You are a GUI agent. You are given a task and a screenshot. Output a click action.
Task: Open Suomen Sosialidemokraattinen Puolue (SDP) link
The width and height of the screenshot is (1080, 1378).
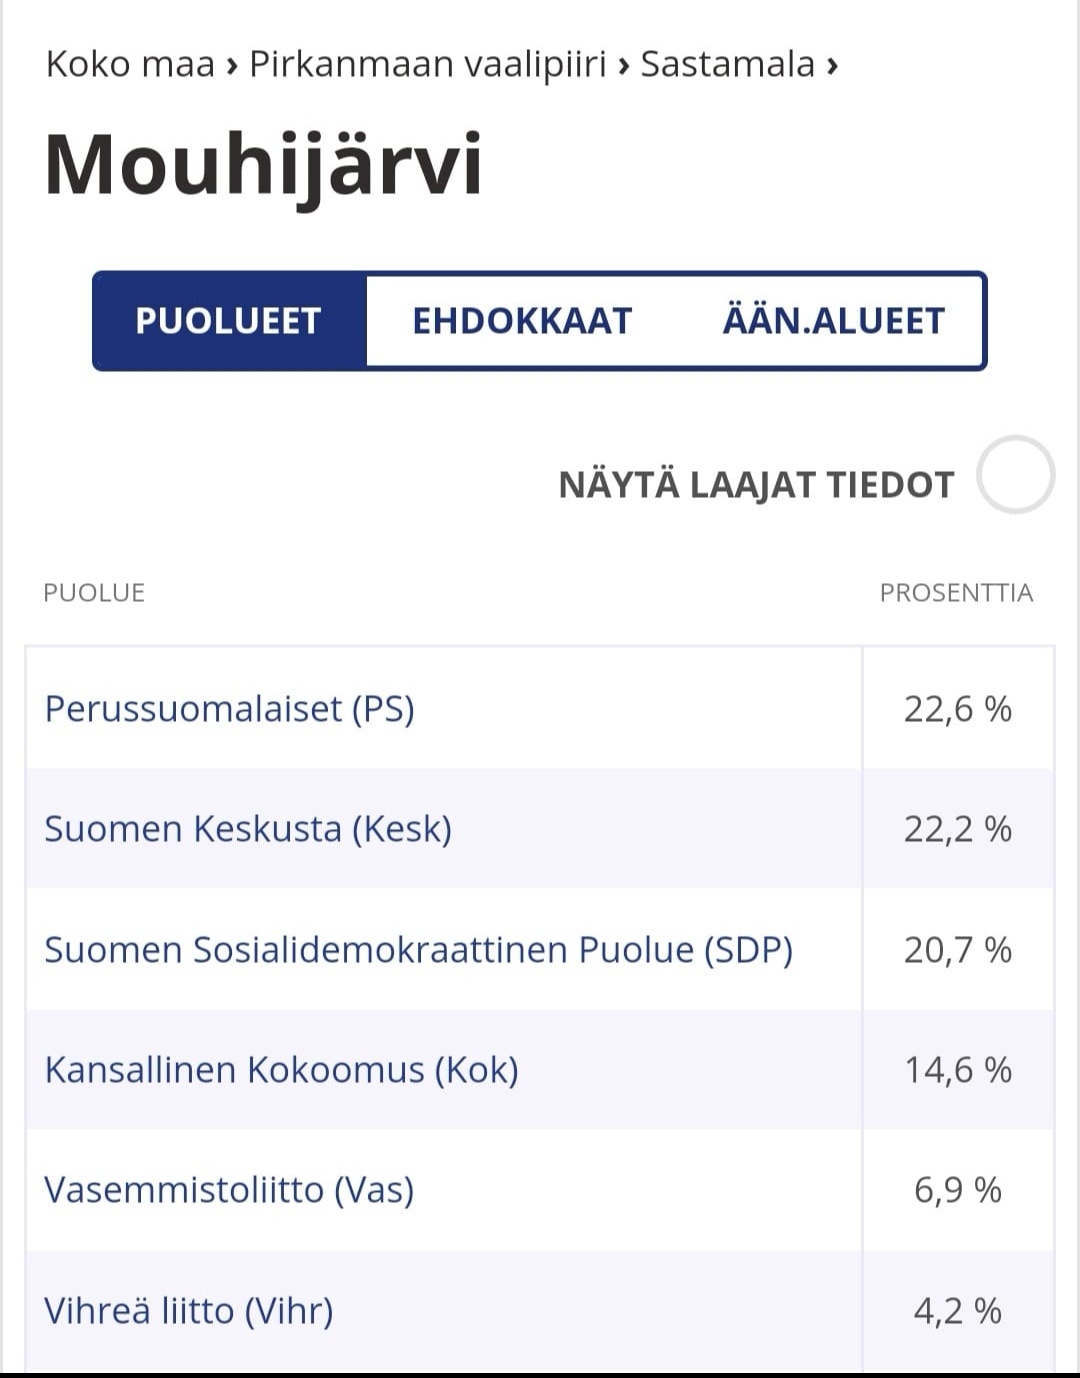click(x=418, y=949)
